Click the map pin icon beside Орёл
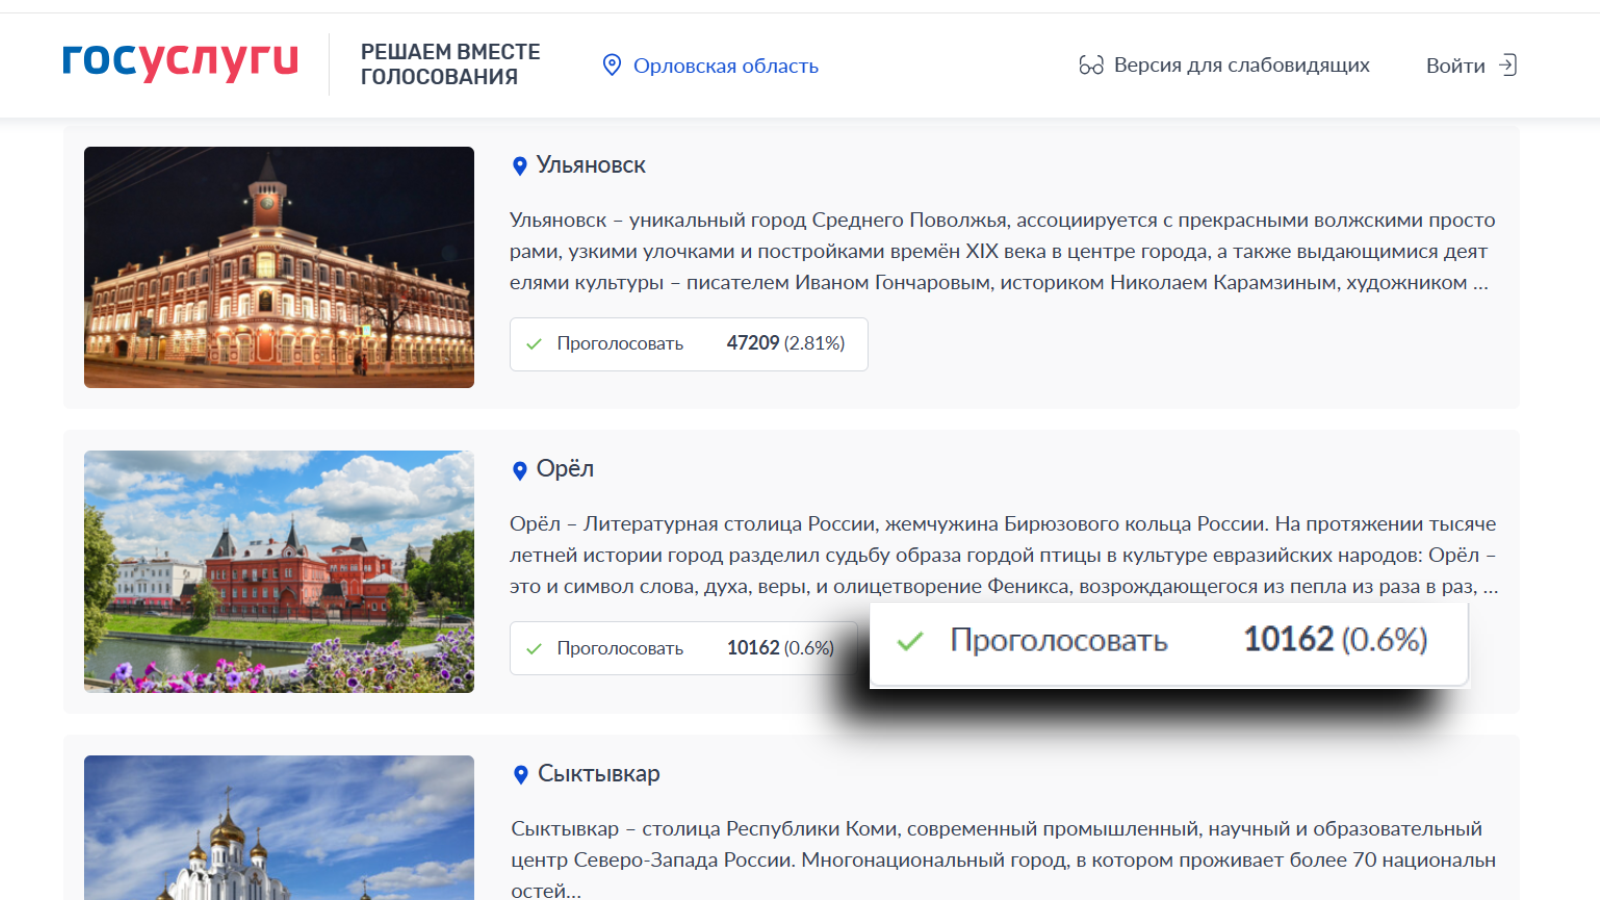Image resolution: width=1600 pixels, height=900 pixels. pyautogui.click(x=520, y=470)
